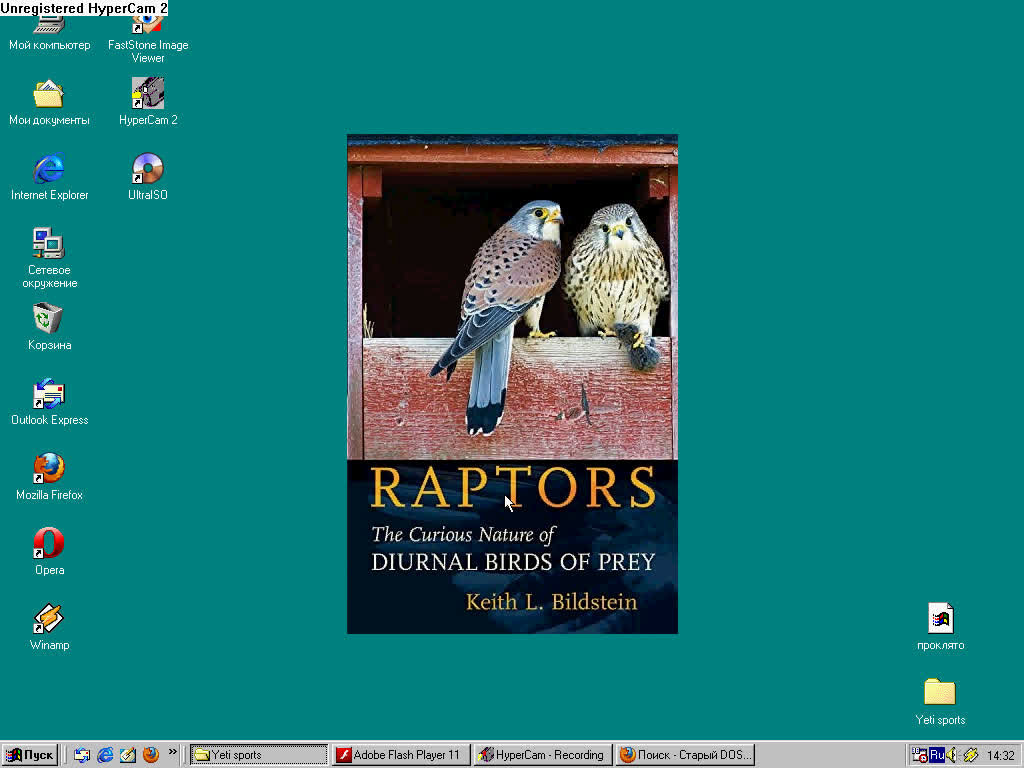Viewport: 1024px width, 768px height.
Task: Select the Корзина recycle bin icon
Action: (x=49, y=320)
